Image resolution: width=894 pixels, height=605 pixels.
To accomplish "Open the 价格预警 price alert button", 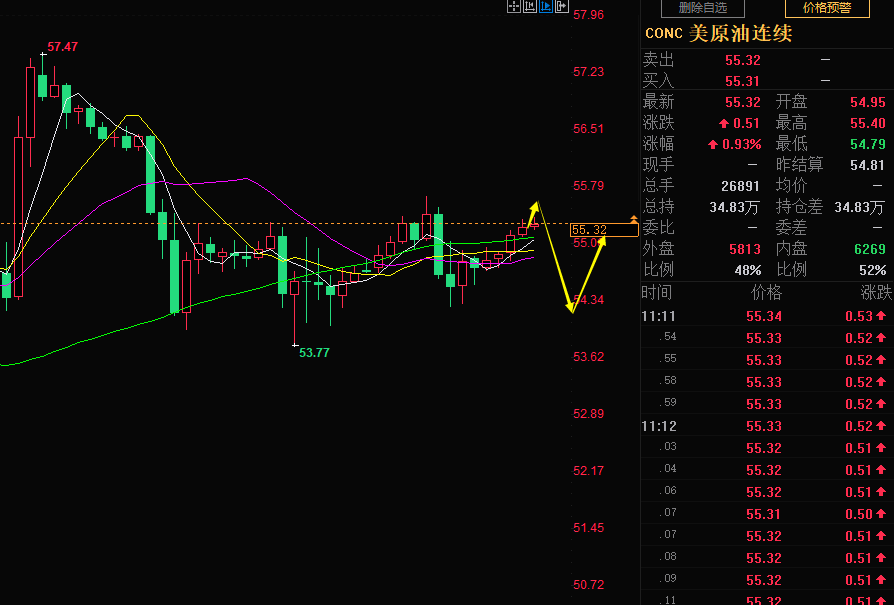I will tap(827, 8).
